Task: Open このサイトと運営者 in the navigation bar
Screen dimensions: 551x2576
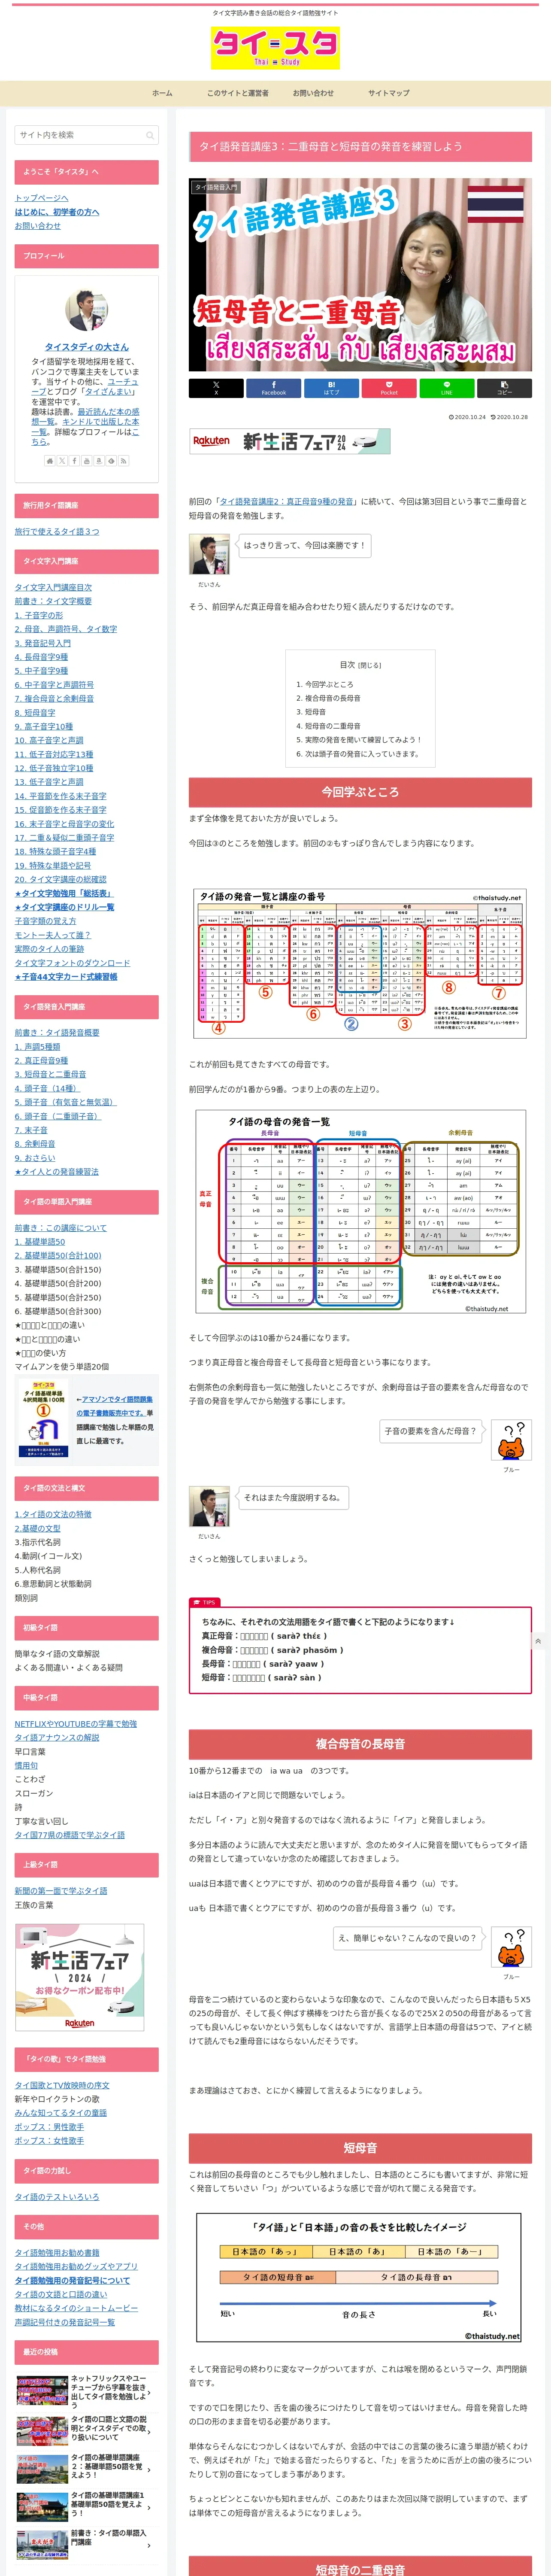Action: (x=238, y=93)
